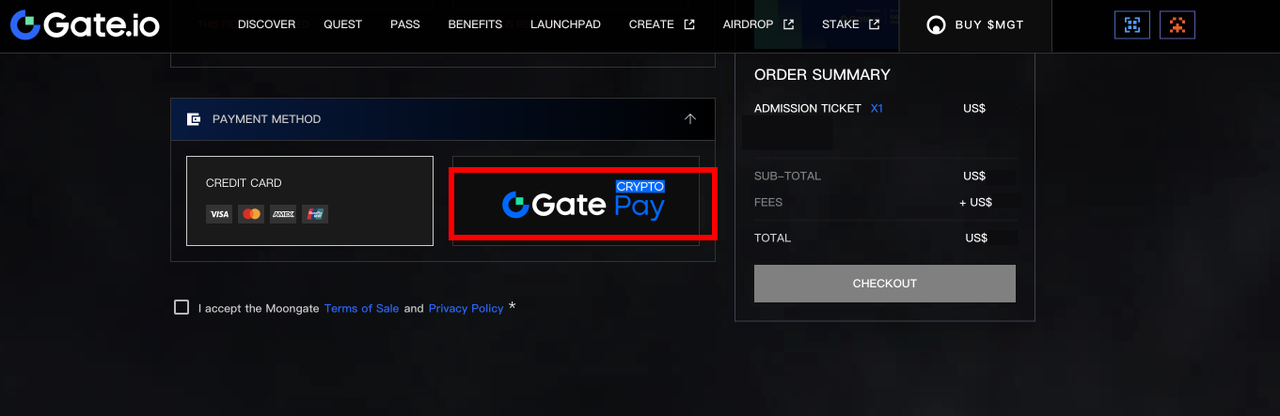Open the Create external link menu

click(661, 25)
